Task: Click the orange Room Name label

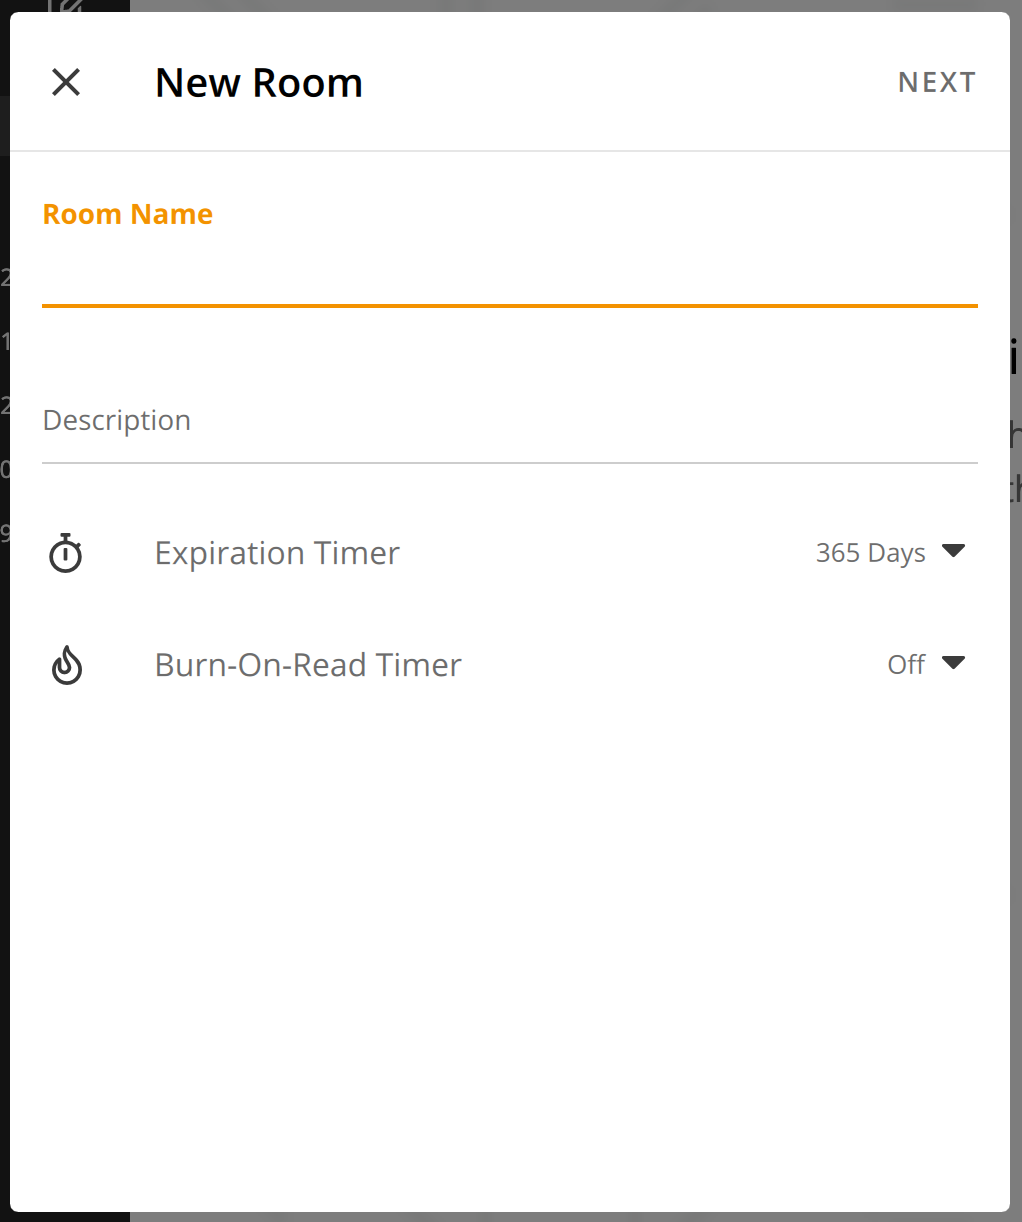Action: tap(128, 214)
